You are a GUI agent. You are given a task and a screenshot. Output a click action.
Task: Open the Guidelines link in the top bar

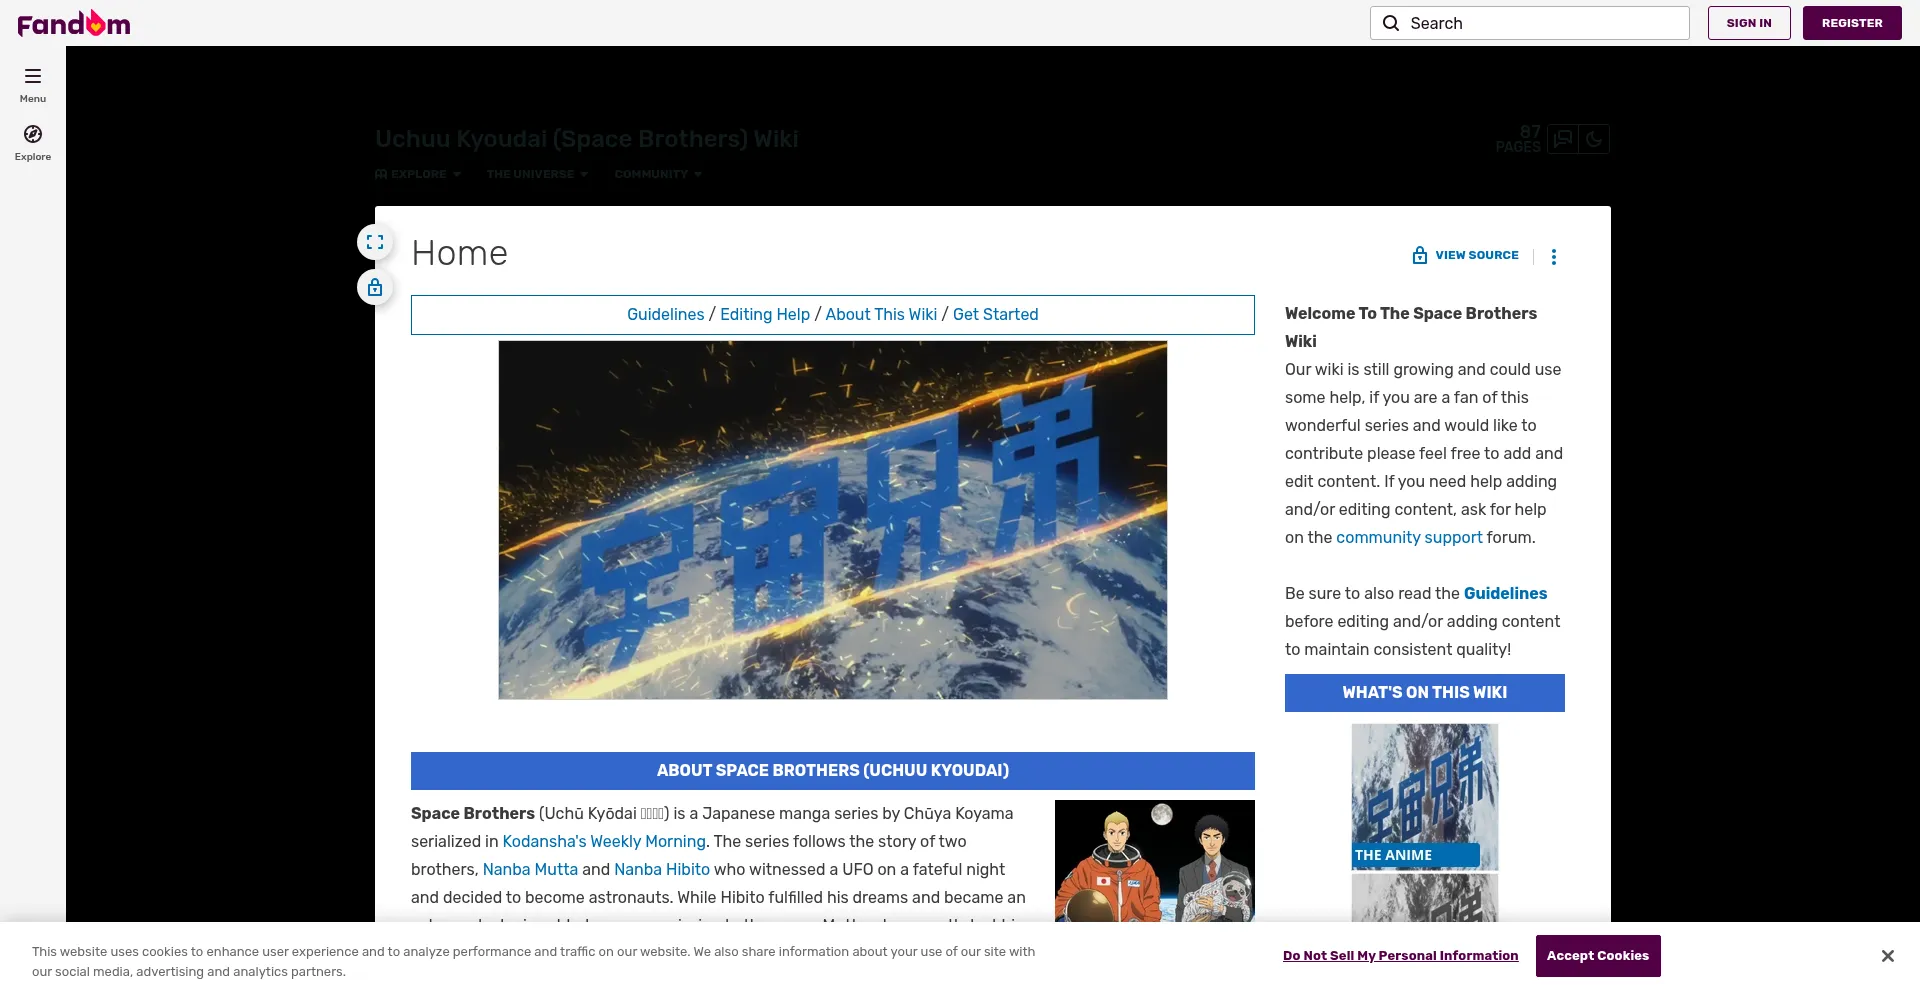coord(666,314)
